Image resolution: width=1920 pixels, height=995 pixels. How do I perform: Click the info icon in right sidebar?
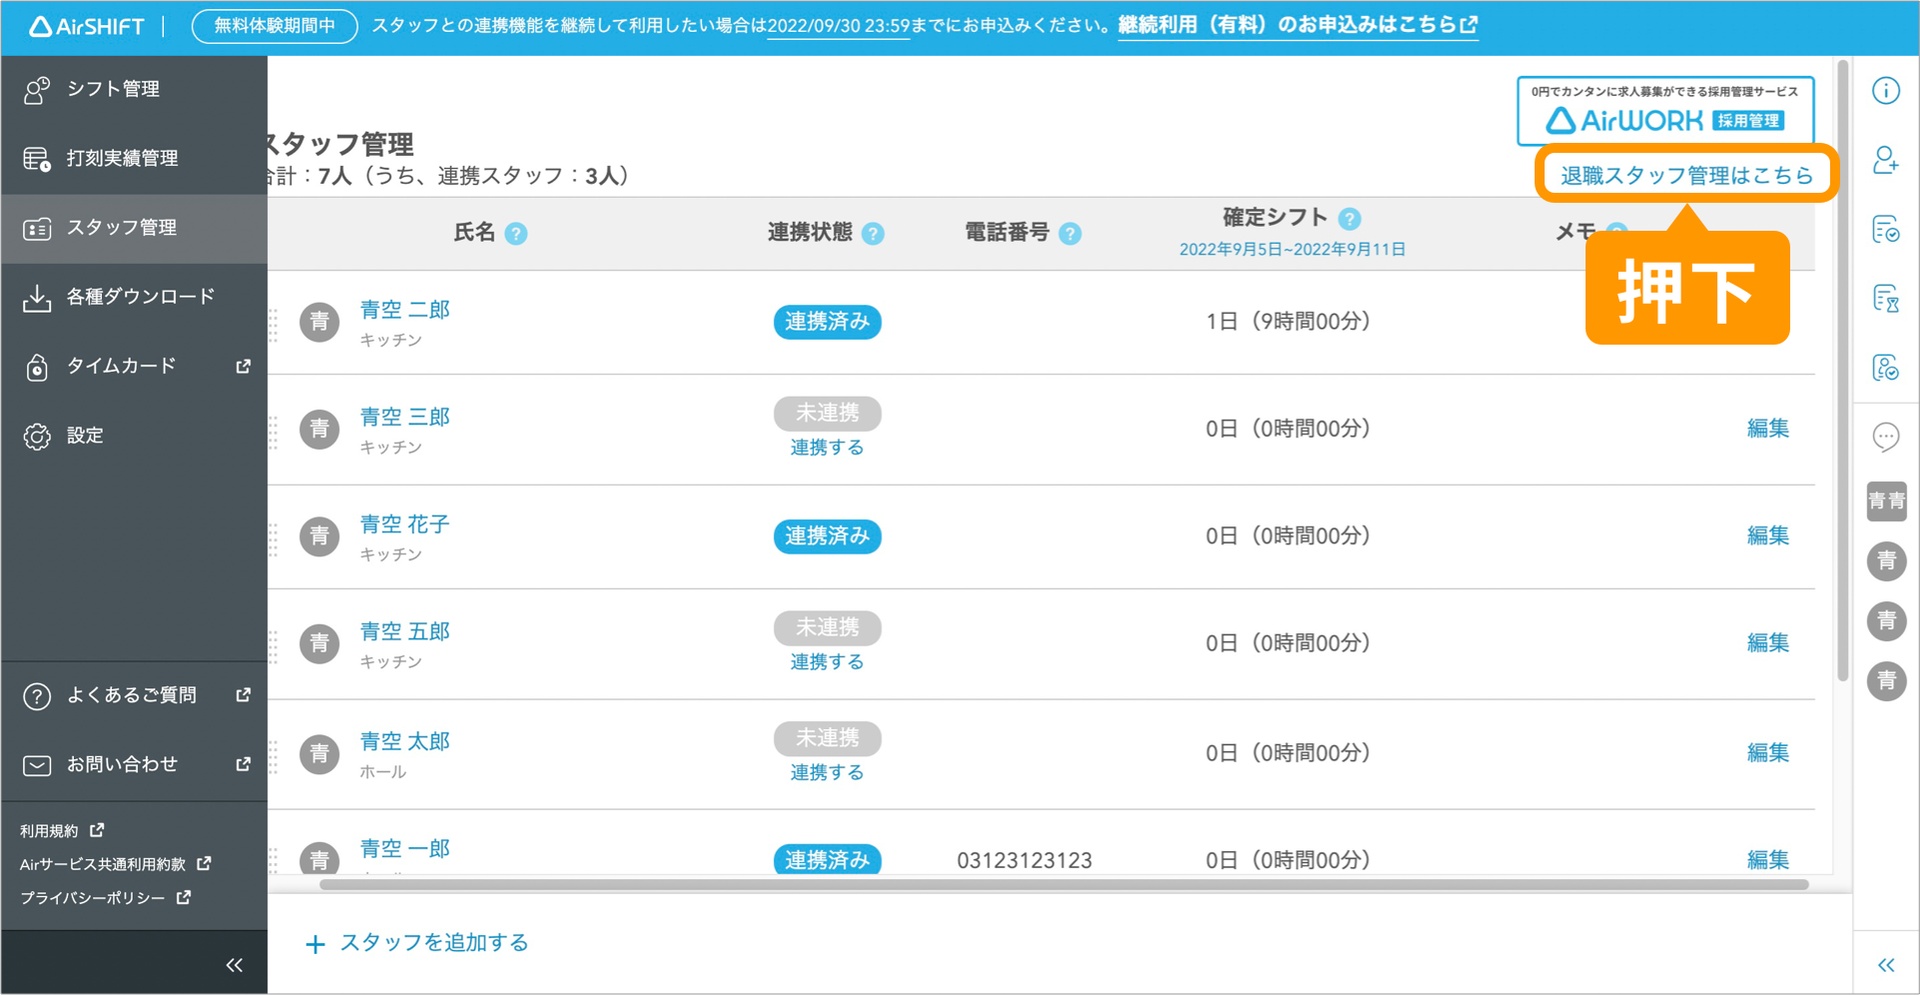click(x=1885, y=91)
